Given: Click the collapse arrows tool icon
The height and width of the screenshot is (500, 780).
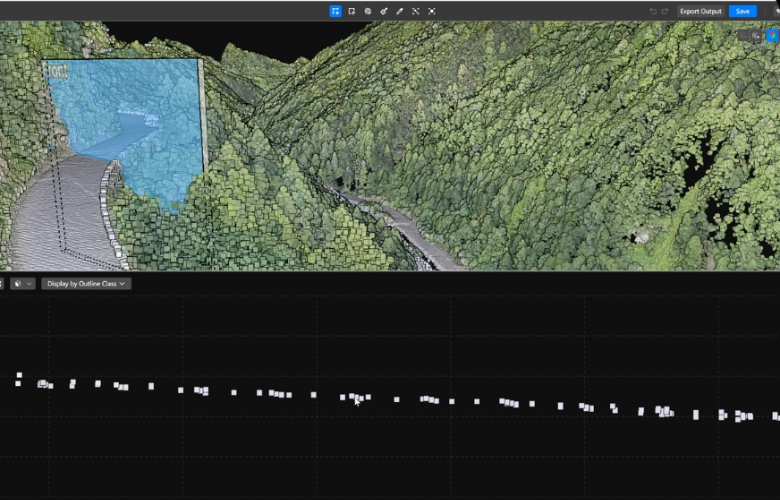Looking at the screenshot, I should (x=416, y=11).
